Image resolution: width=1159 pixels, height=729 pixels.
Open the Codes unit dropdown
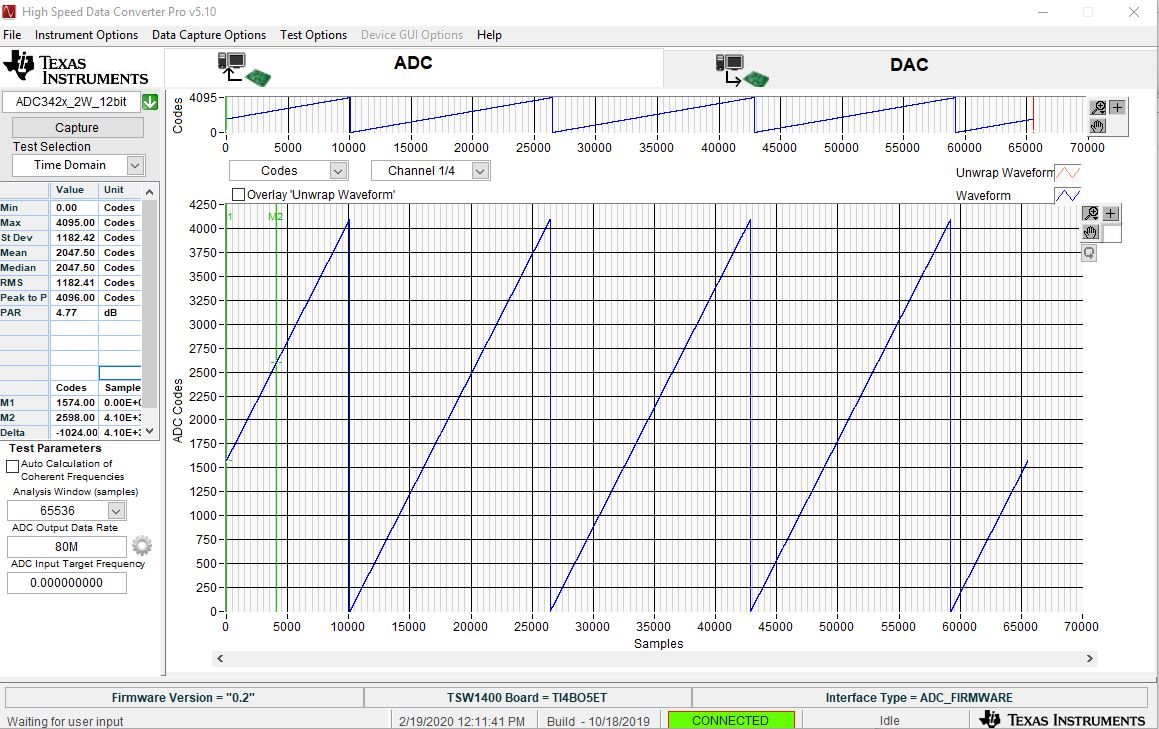click(x=338, y=171)
